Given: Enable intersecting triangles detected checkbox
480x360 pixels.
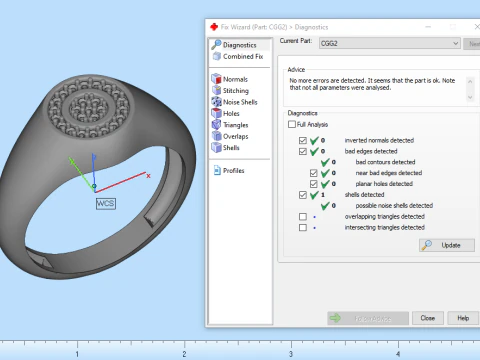Looking at the screenshot, I should (x=303, y=228).
